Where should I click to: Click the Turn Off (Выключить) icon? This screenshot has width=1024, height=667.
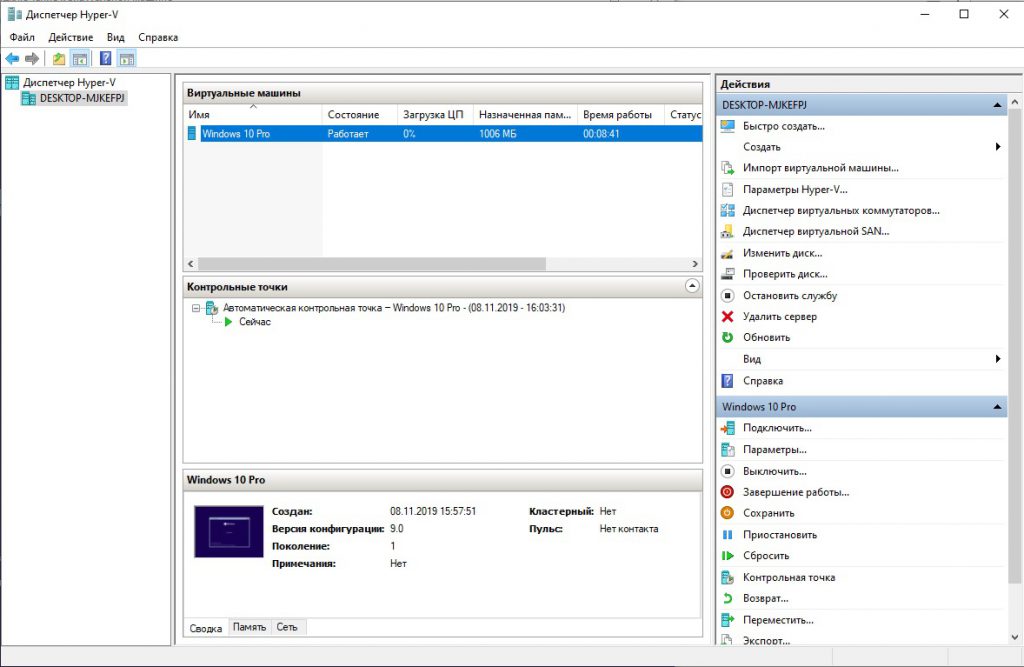pos(727,471)
